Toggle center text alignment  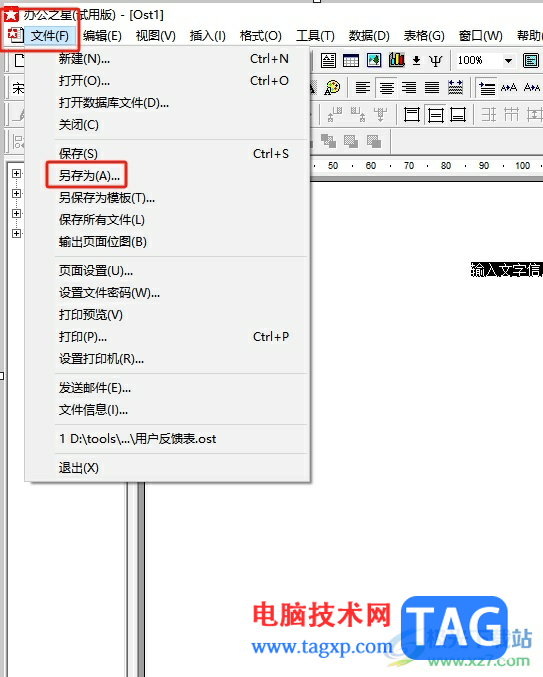click(x=386, y=88)
